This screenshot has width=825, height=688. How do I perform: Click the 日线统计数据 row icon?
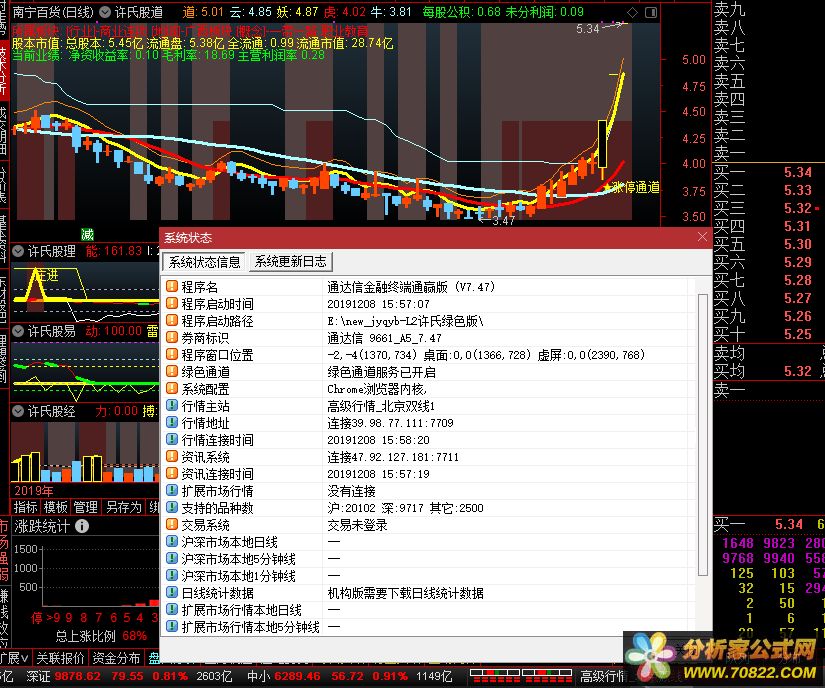coord(172,592)
